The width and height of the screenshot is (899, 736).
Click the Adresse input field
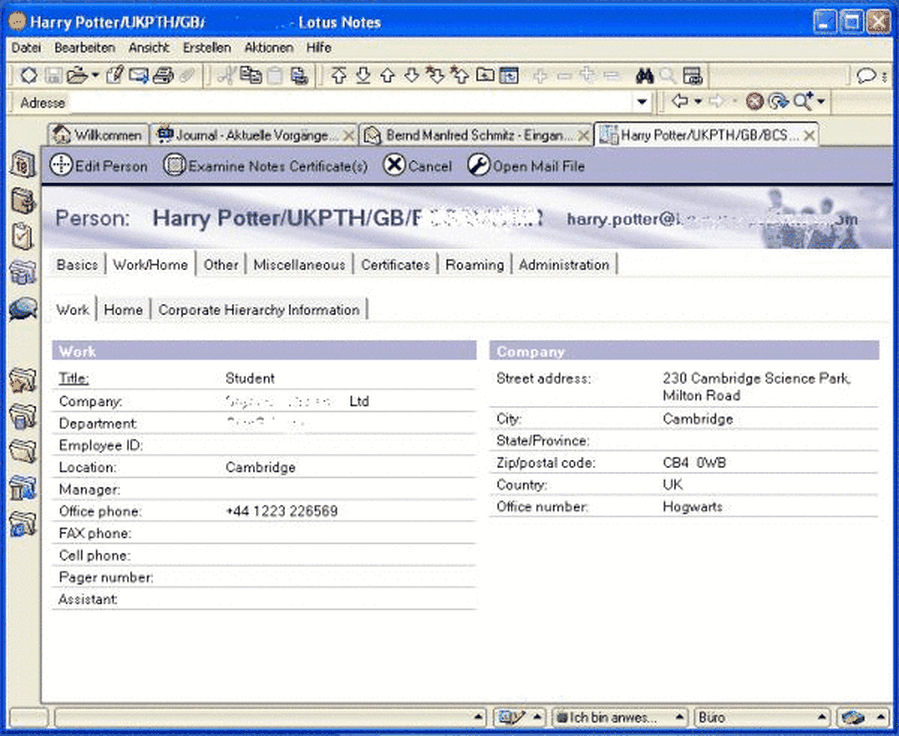pyautogui.click(x=350, y=102)
